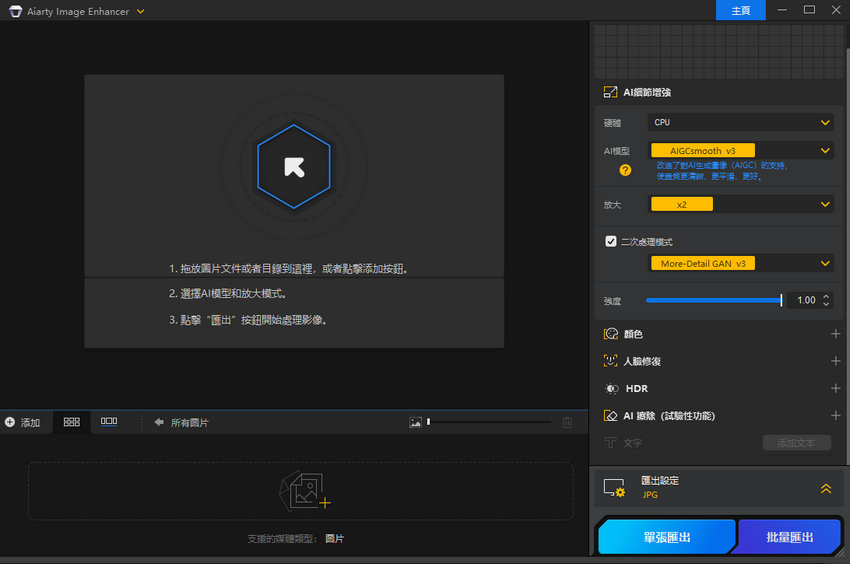
Task: Adjust the 強度 strength slider
Action: (714, 300)
